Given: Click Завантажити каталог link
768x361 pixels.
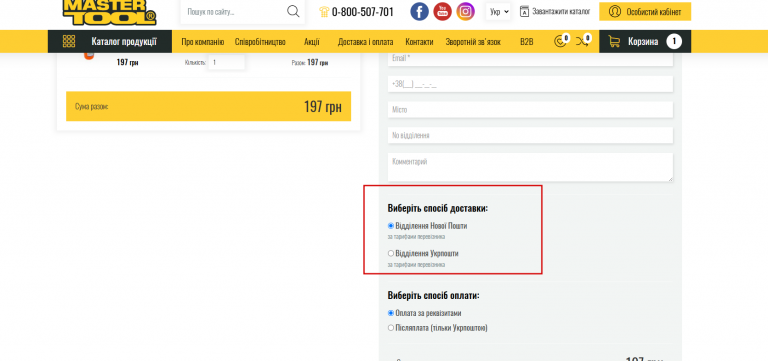Looking at the screenshot, I should [x=561, y=11].
